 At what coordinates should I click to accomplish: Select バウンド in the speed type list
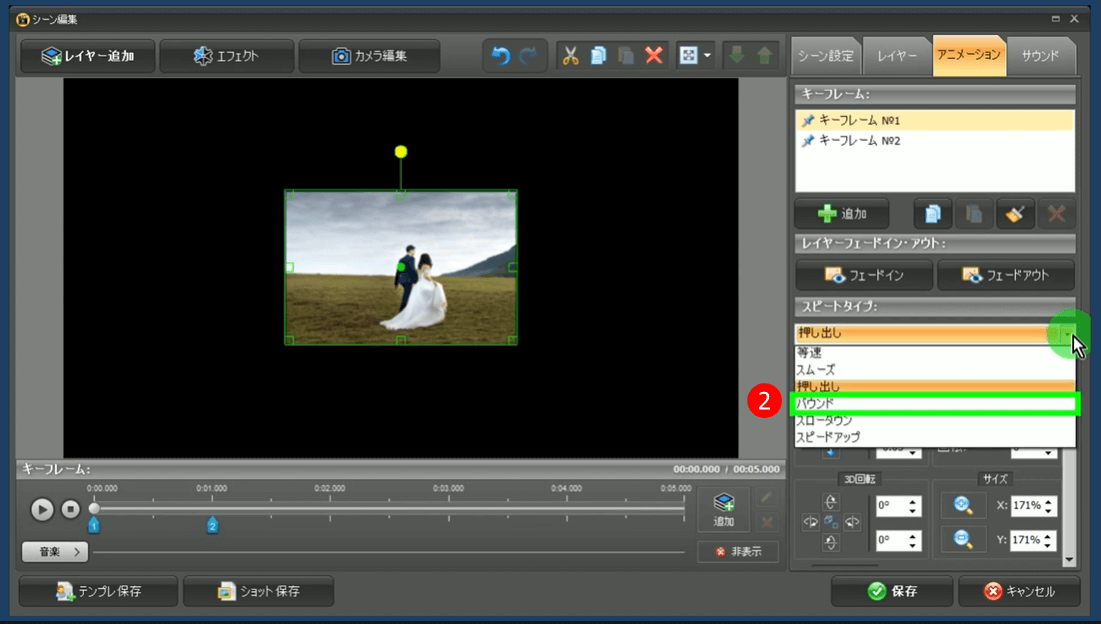tap(935, 403)
